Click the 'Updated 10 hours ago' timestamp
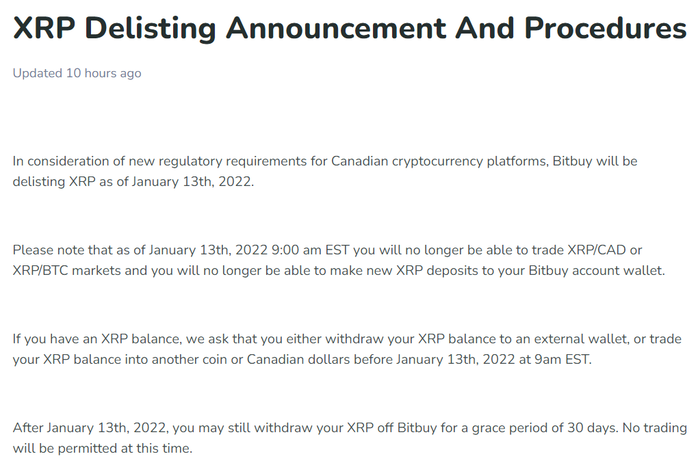 click(77, 73)
